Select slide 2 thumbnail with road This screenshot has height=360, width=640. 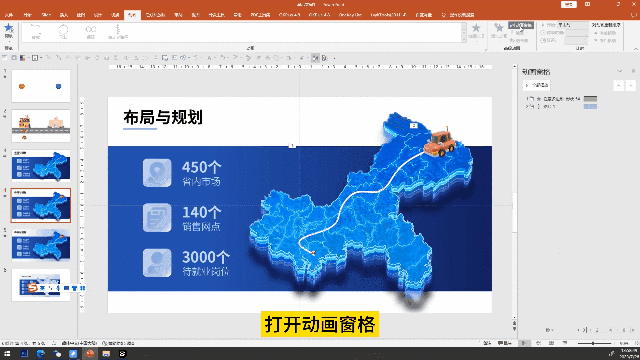point(41,126)
